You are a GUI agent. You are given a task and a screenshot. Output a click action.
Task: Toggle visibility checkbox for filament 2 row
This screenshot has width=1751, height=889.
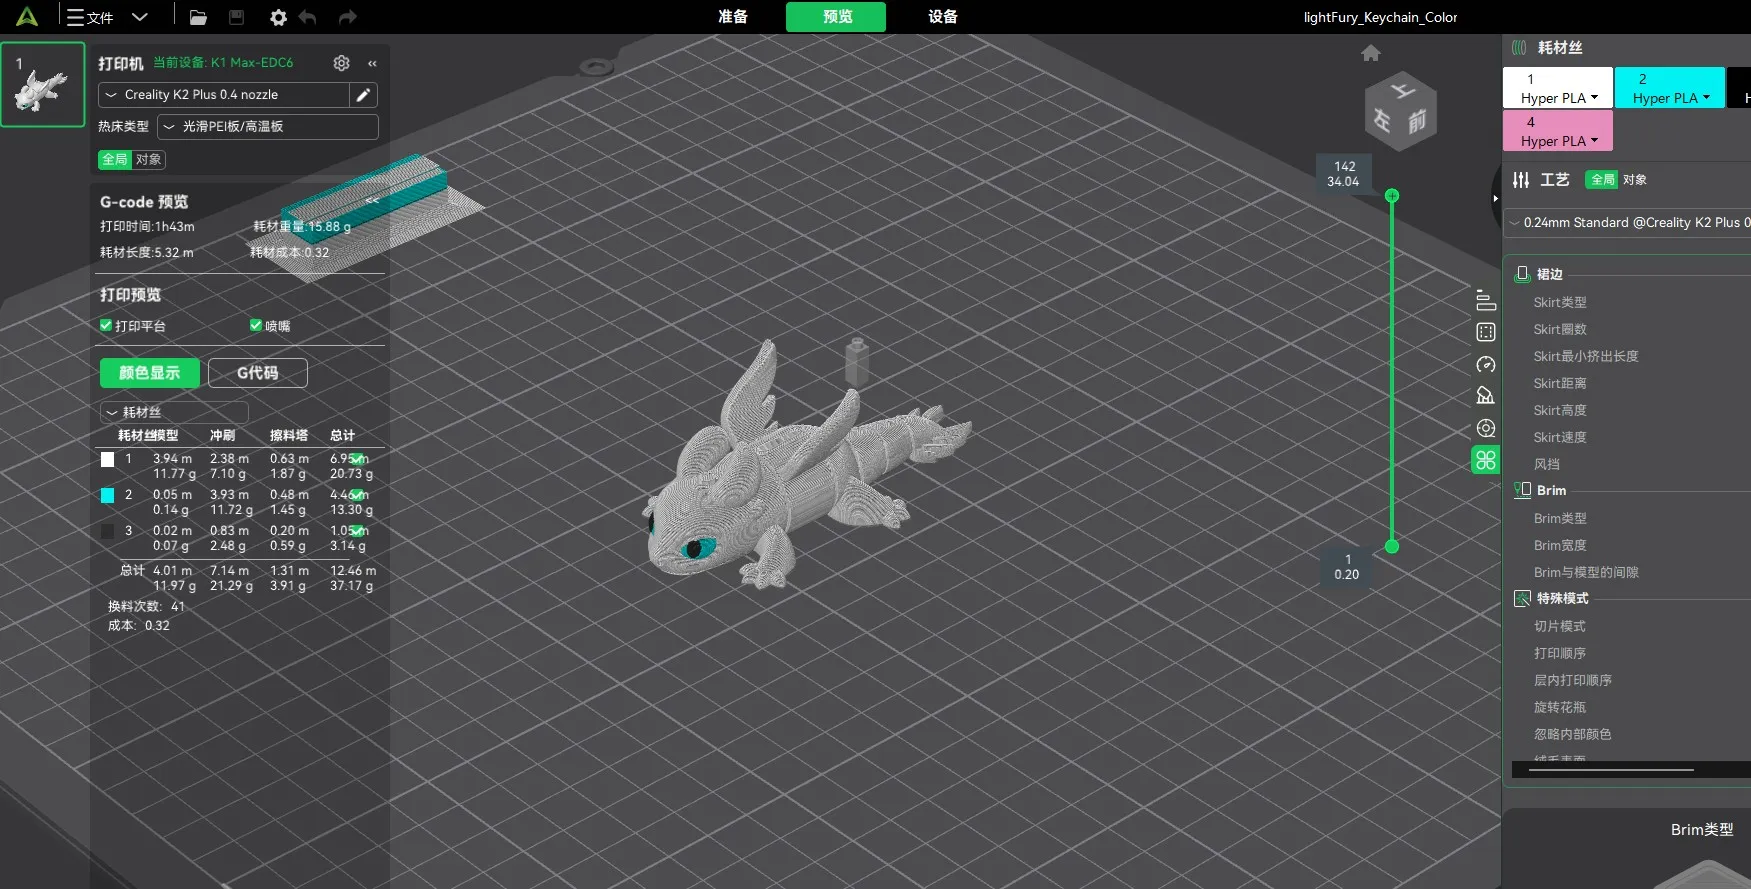[357, 495]
